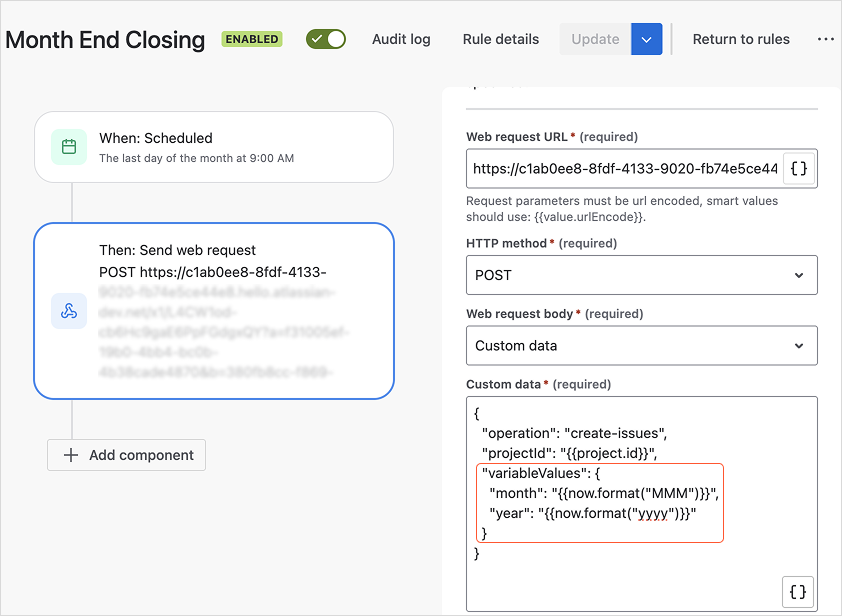This screenshot has height=616, width=842.
Task: Open Rule details tab
Action: point(501,39)
